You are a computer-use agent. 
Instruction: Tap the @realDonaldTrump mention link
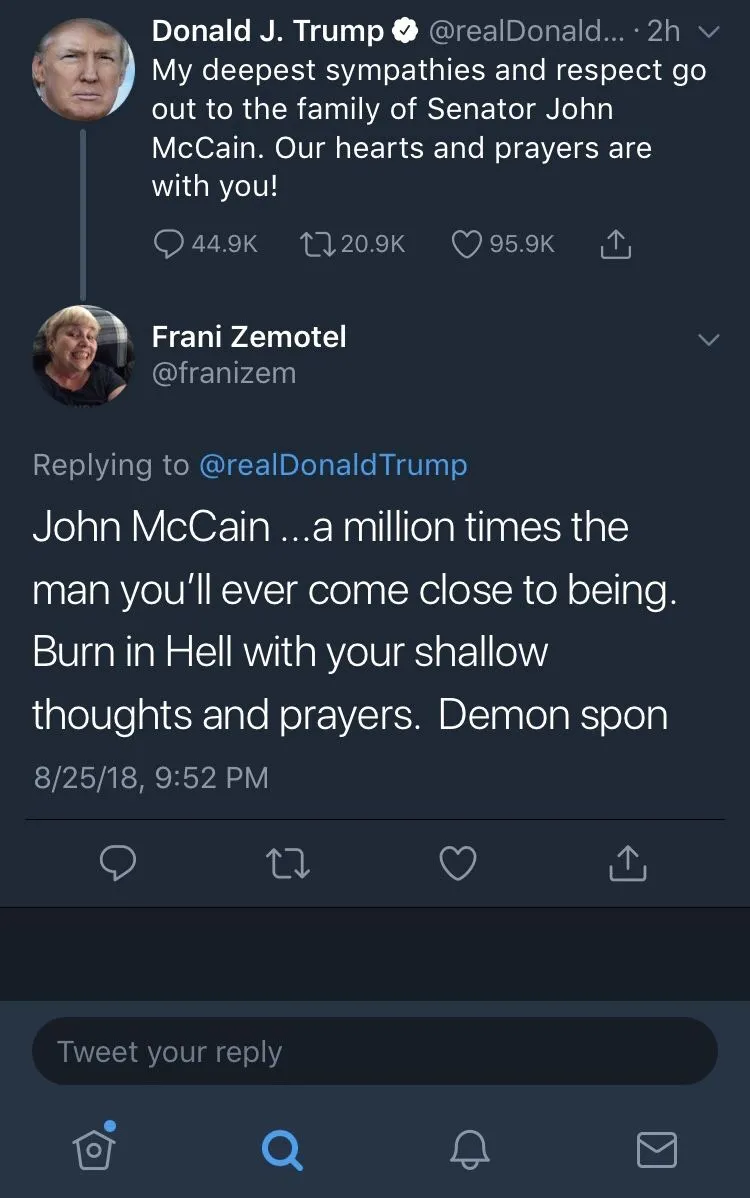coord(333,465)
